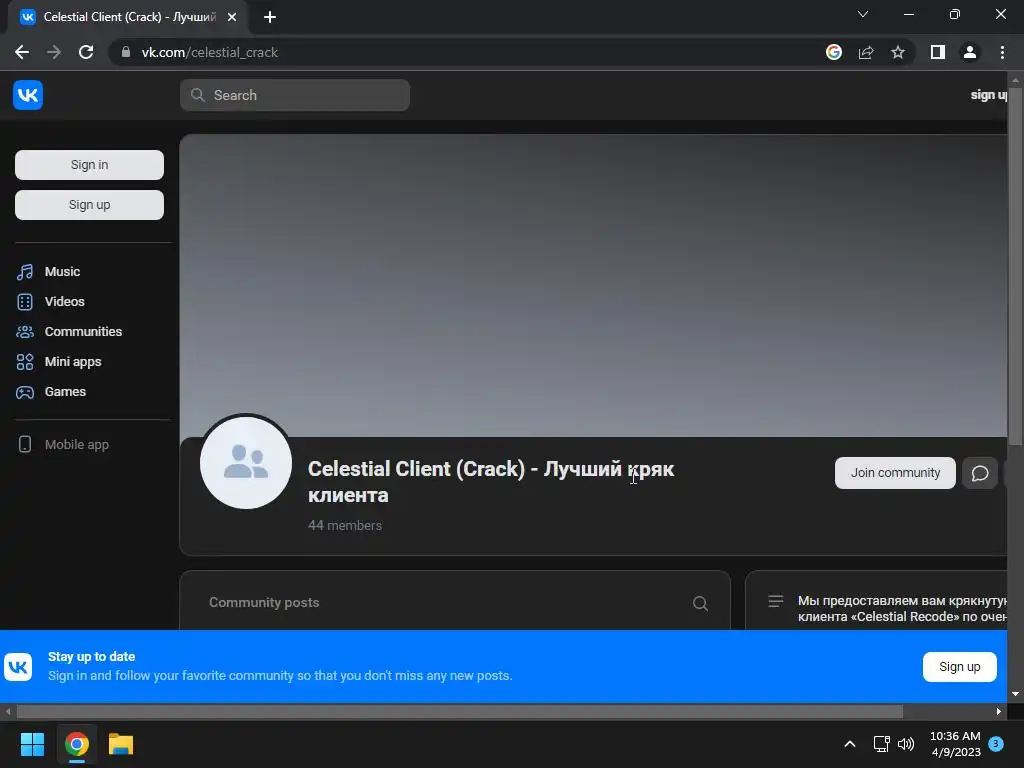
Task: Click the community description text
Action: [x=902, y=609]
